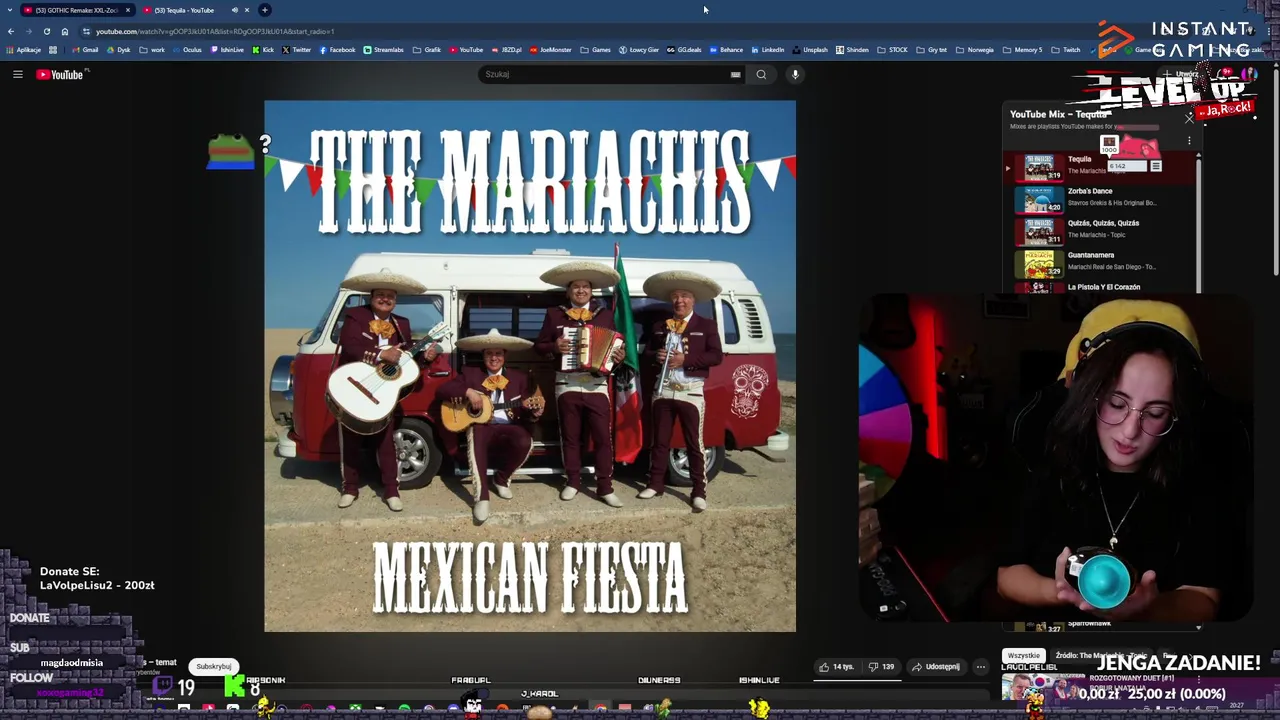Open Aplikacje bookmarks shortcut

click(x=24, y=50)
